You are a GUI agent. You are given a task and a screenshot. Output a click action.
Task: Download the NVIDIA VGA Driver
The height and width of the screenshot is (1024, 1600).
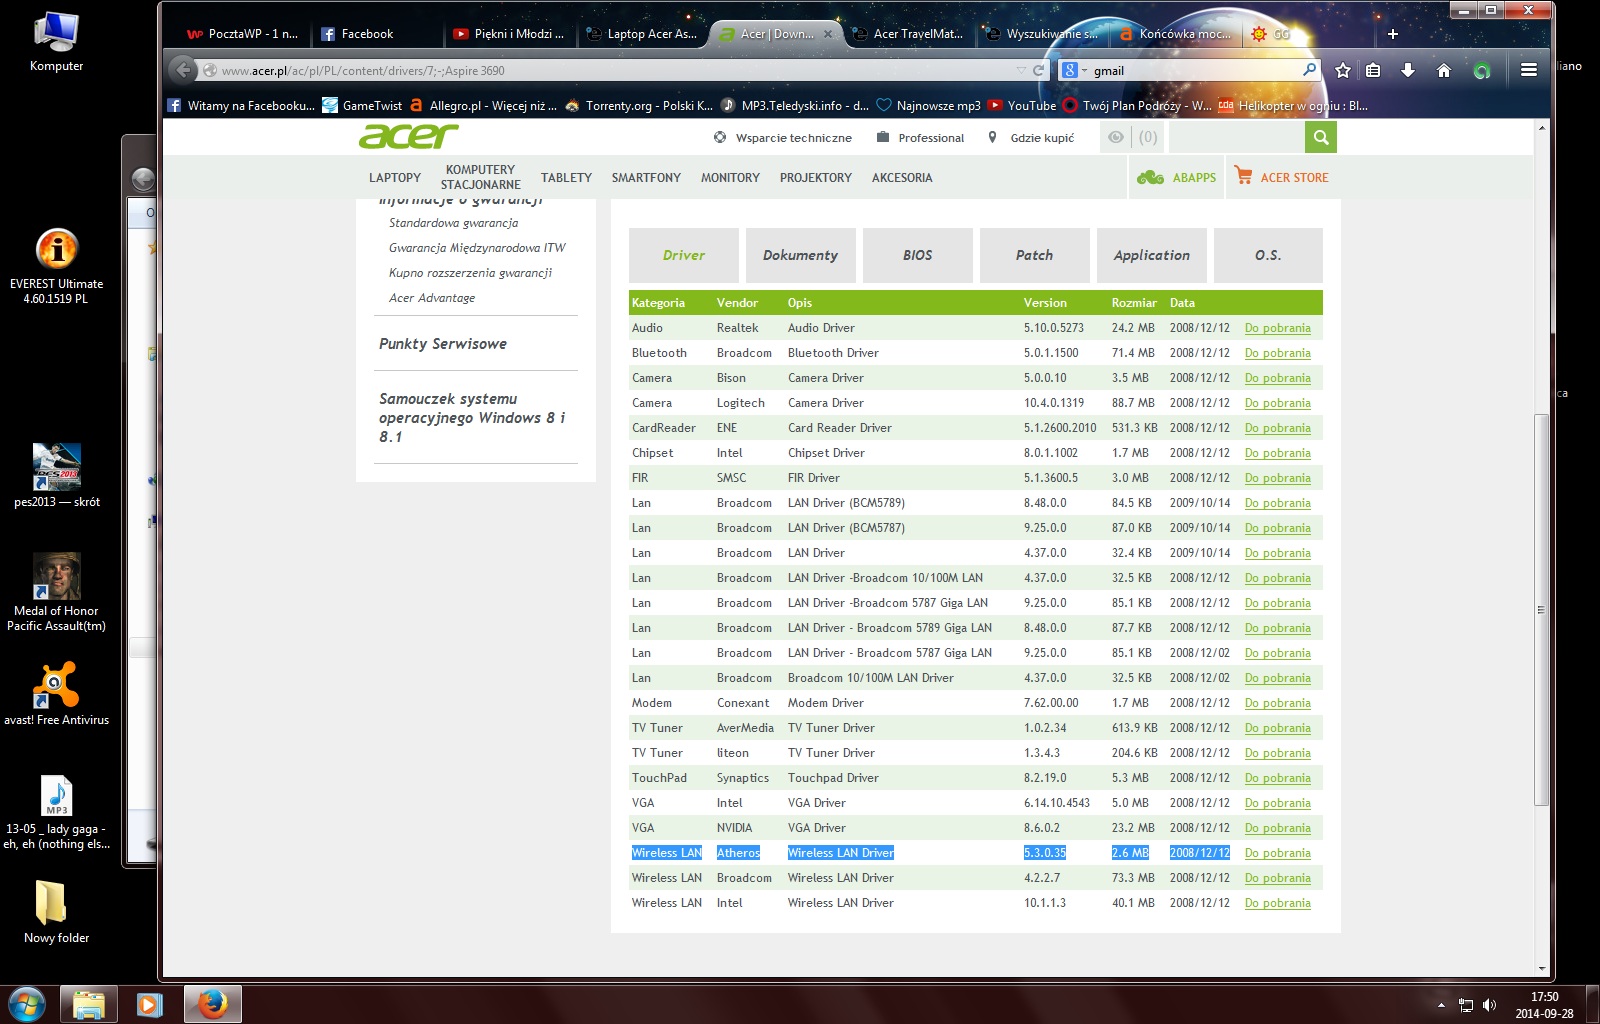tap(1277, 828)
